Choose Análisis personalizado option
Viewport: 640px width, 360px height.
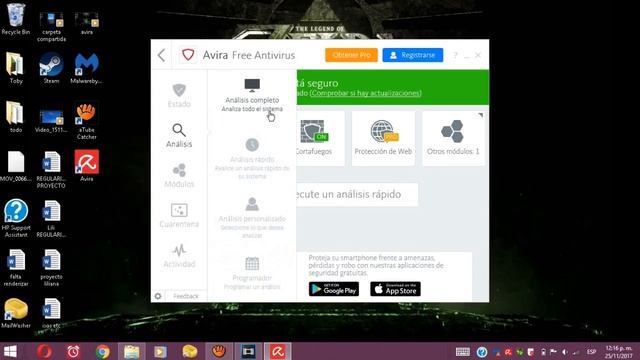pyautogui.click(x=252, y=218)
